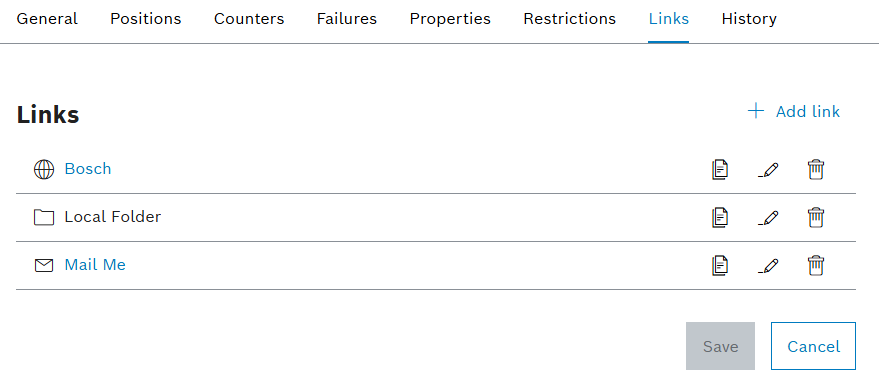Copy the Mail Me link

(720, 265)
